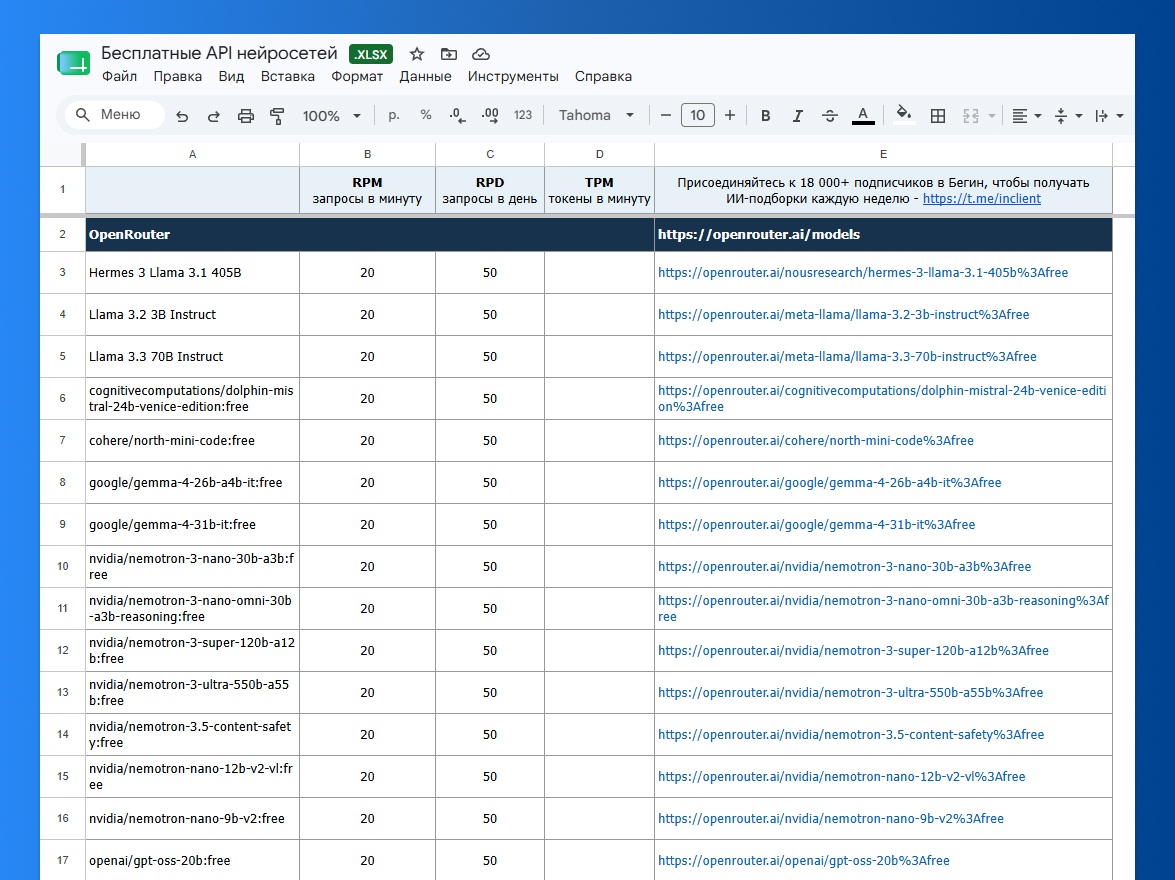The width and height of the screenshot is (1175, 880).
Task: Click the increase decimal places icon
Action: 490,115
